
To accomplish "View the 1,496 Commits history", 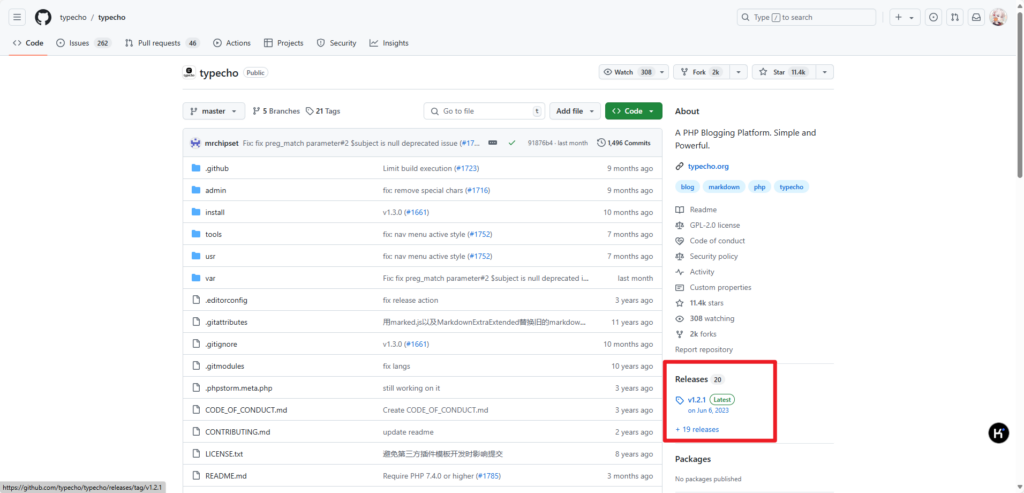I will [x=624, y=142].
